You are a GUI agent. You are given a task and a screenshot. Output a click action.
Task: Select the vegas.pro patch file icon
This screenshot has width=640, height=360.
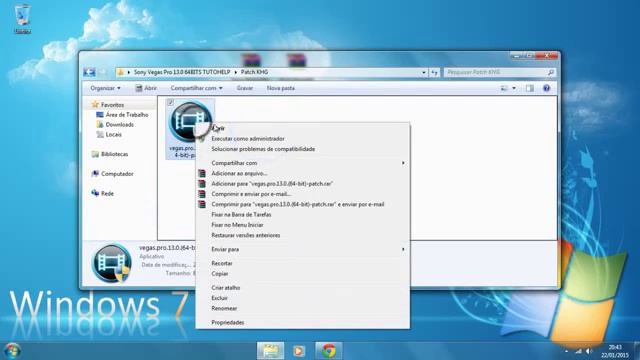point(191,122)
